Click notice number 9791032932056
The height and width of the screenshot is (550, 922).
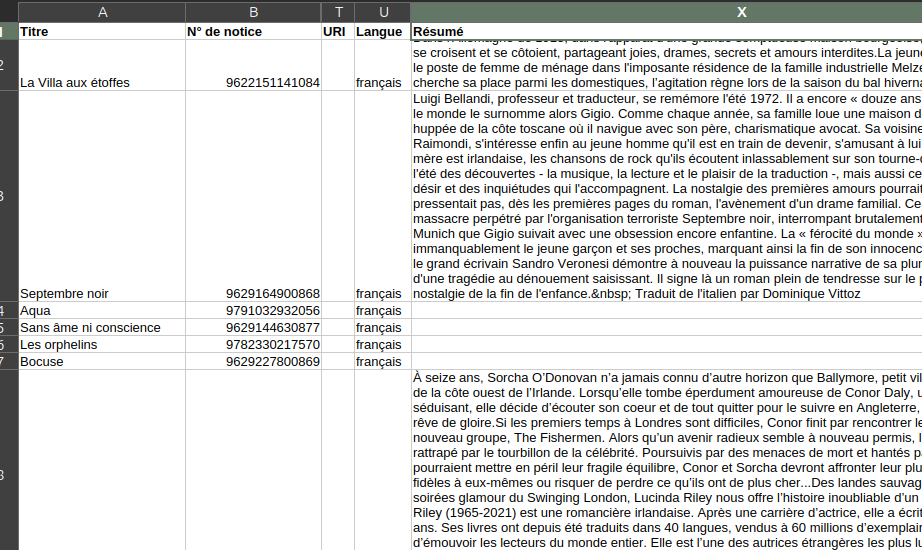(x=253, y=310)
